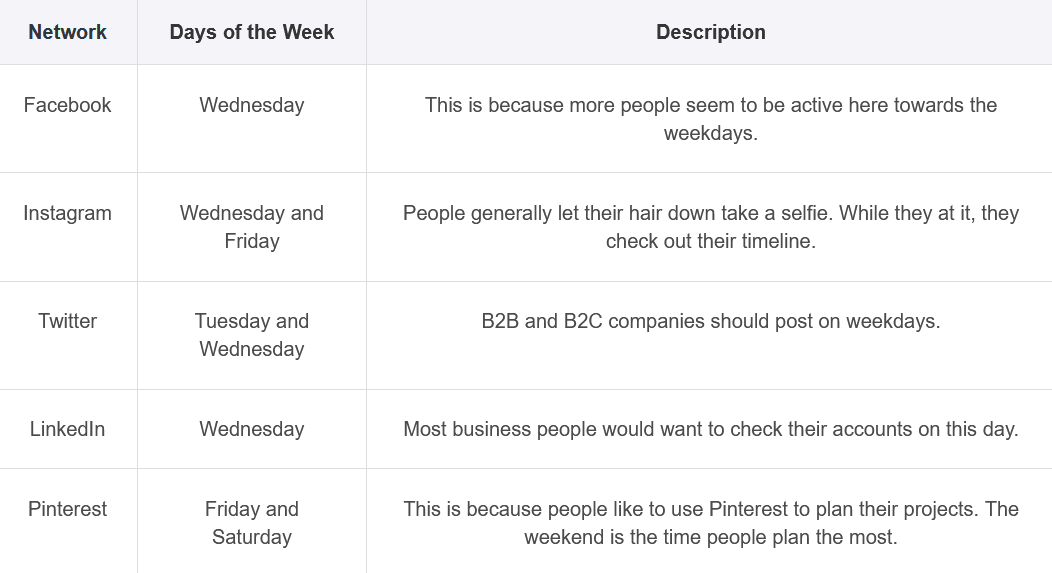Click the Facebook weekdays description text
1052x573 pixels.
(x=710, y=119)
